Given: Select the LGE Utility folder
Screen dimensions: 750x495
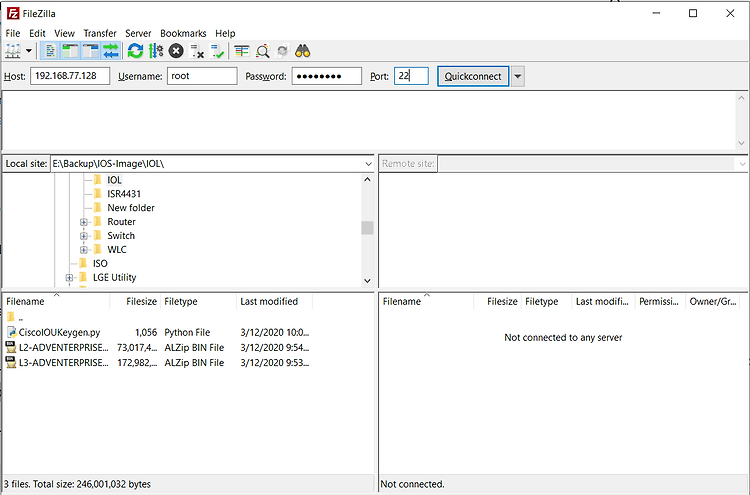Looking at the screenshot, I should (x=114, y=277).
